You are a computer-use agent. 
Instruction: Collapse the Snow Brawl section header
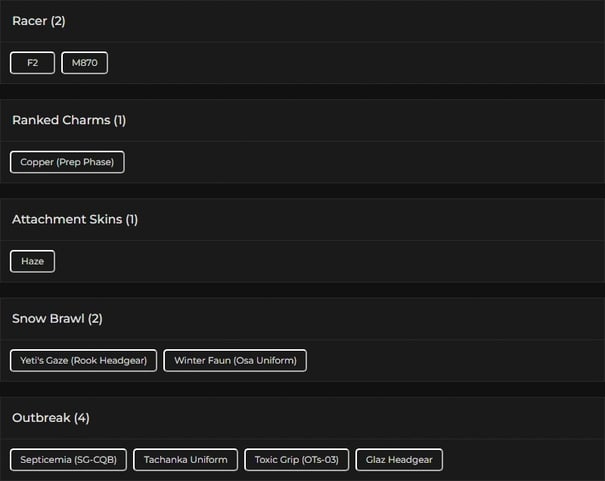pos(300,318)
